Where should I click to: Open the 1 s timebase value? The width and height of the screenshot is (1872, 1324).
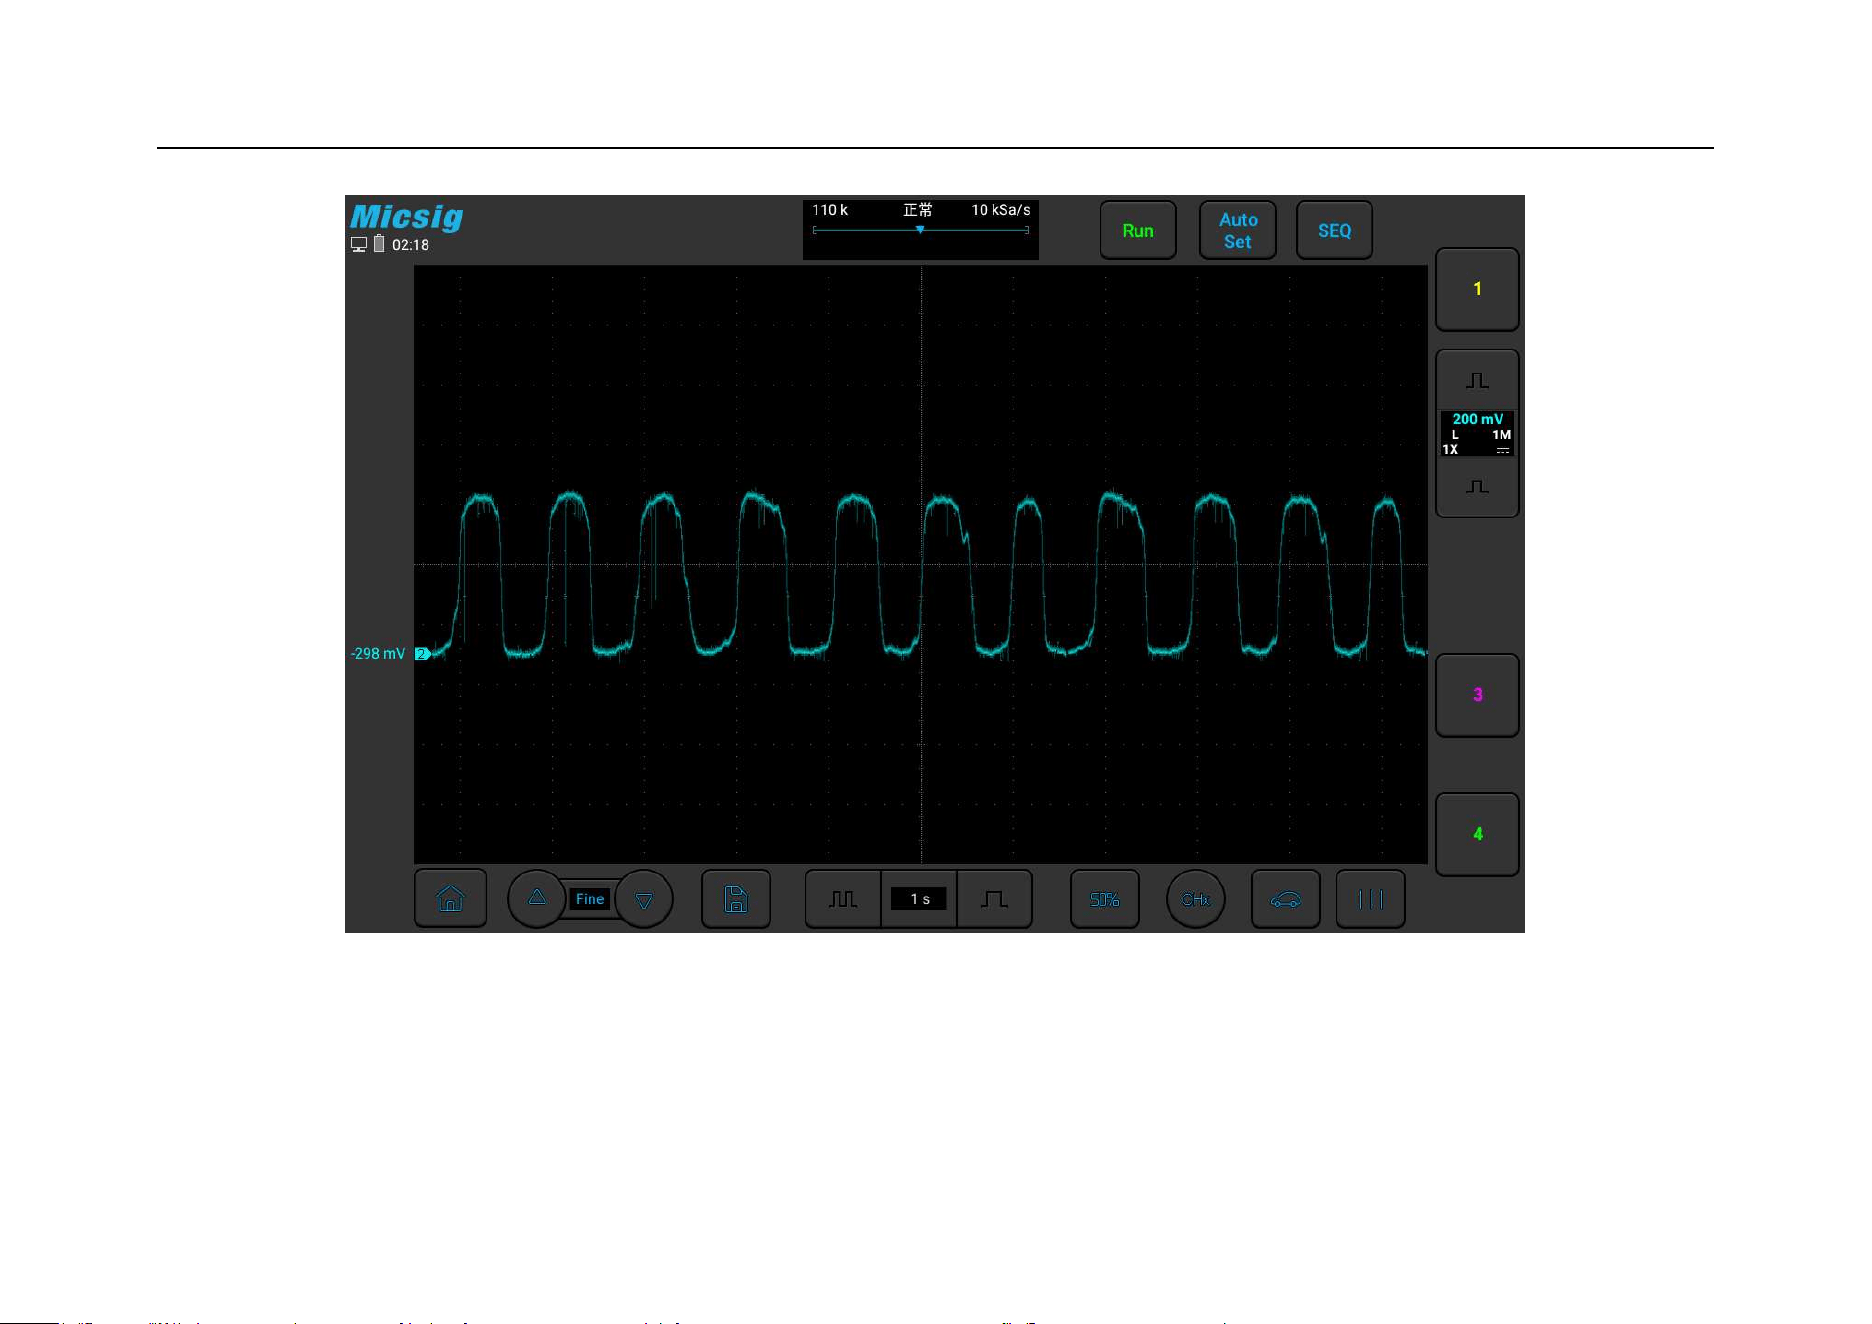919,899
